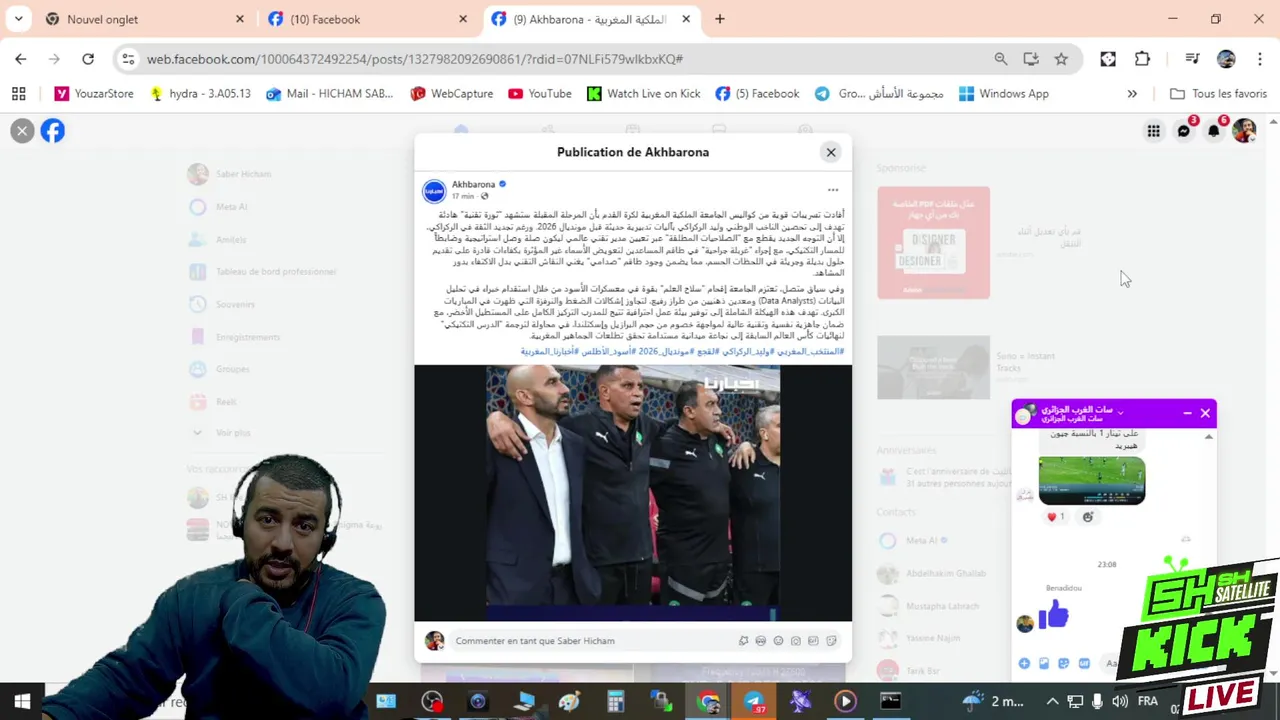Open more actions plus icon in chat
The width and height of the screenshot is (1280, 720).
1024,663
